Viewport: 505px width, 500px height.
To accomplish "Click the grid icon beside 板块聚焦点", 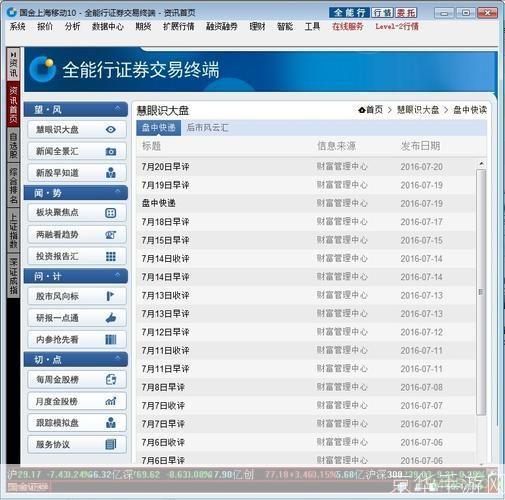I will 111,213.
